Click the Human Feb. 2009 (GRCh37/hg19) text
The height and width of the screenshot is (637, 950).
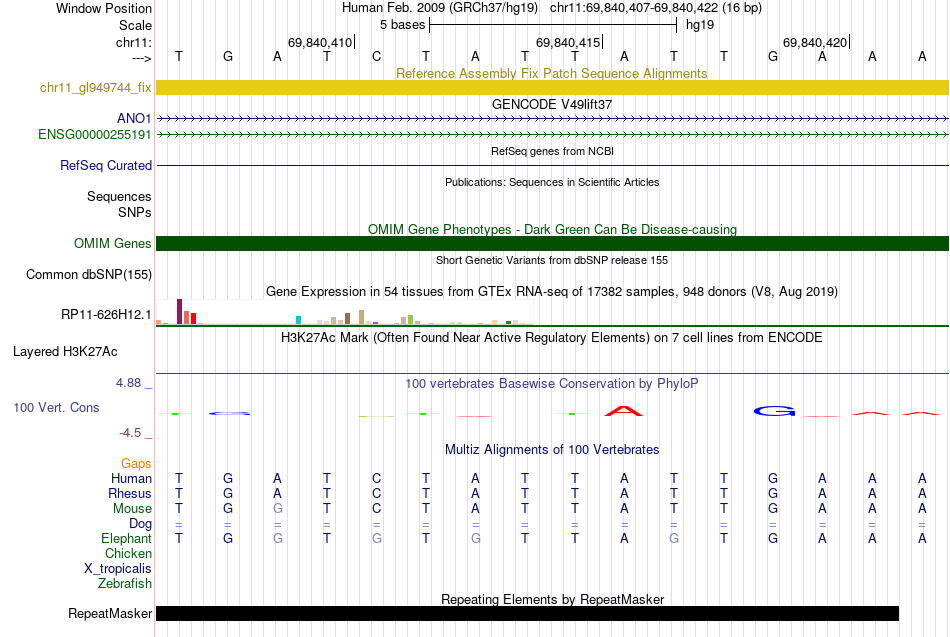(440, 8)
